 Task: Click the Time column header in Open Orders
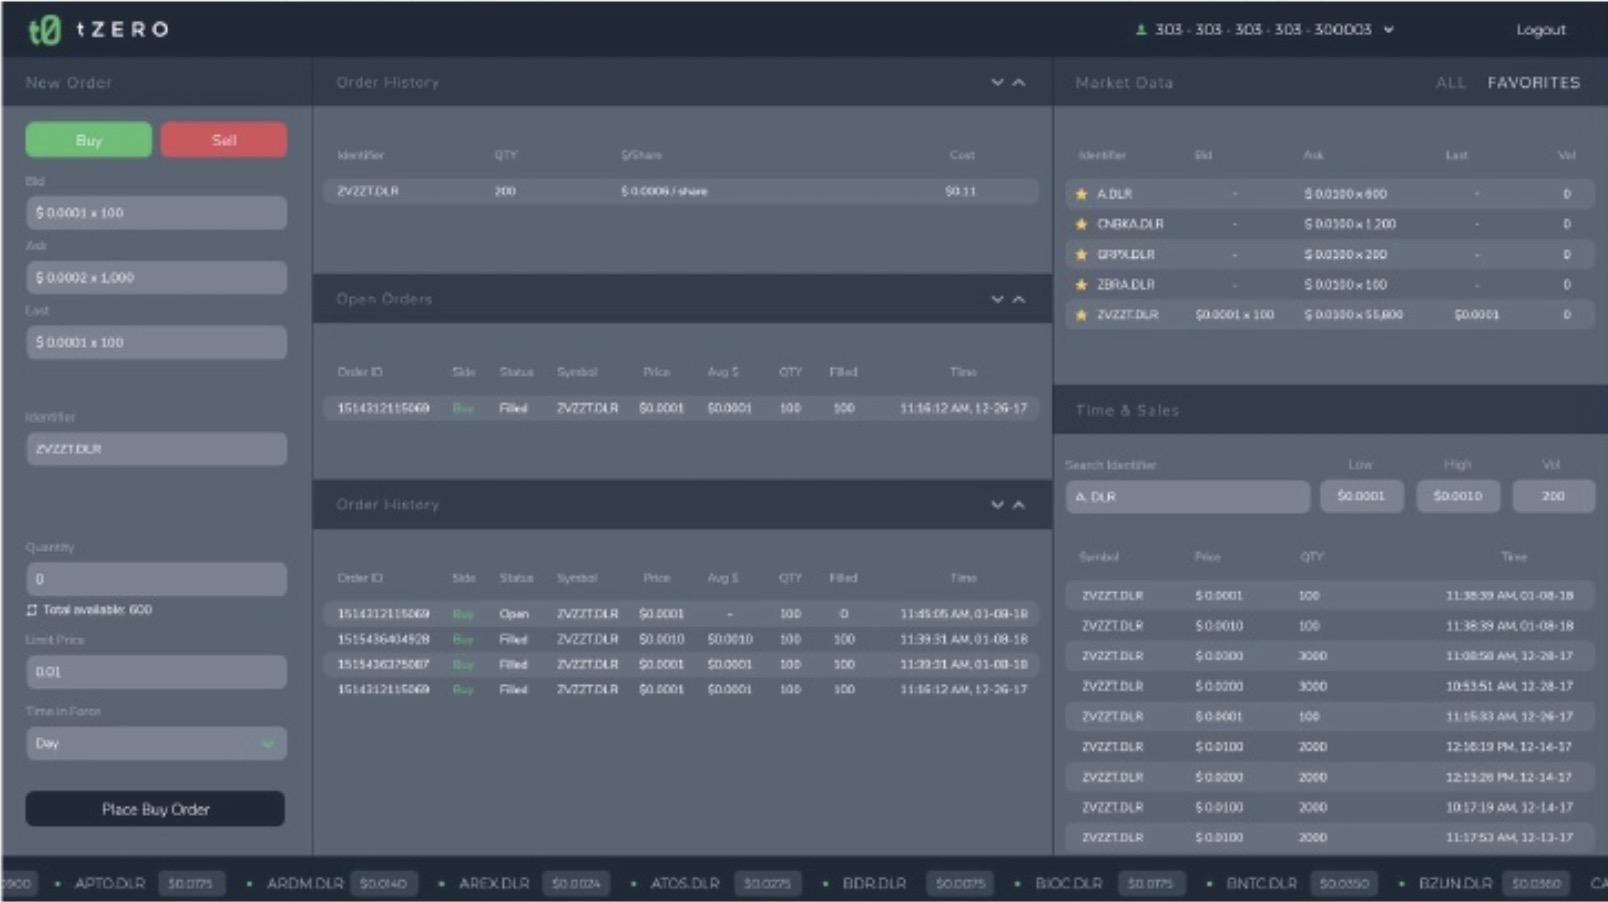point(963,372)
